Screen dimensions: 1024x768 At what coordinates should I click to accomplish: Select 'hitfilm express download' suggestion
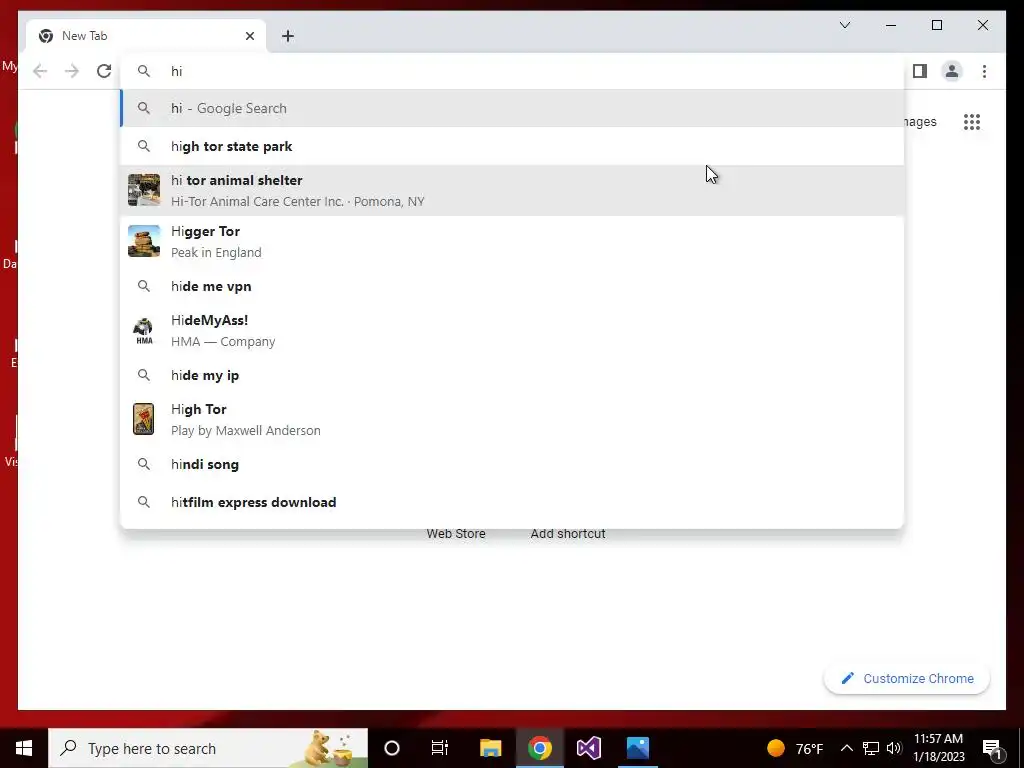tap(513, 502)
